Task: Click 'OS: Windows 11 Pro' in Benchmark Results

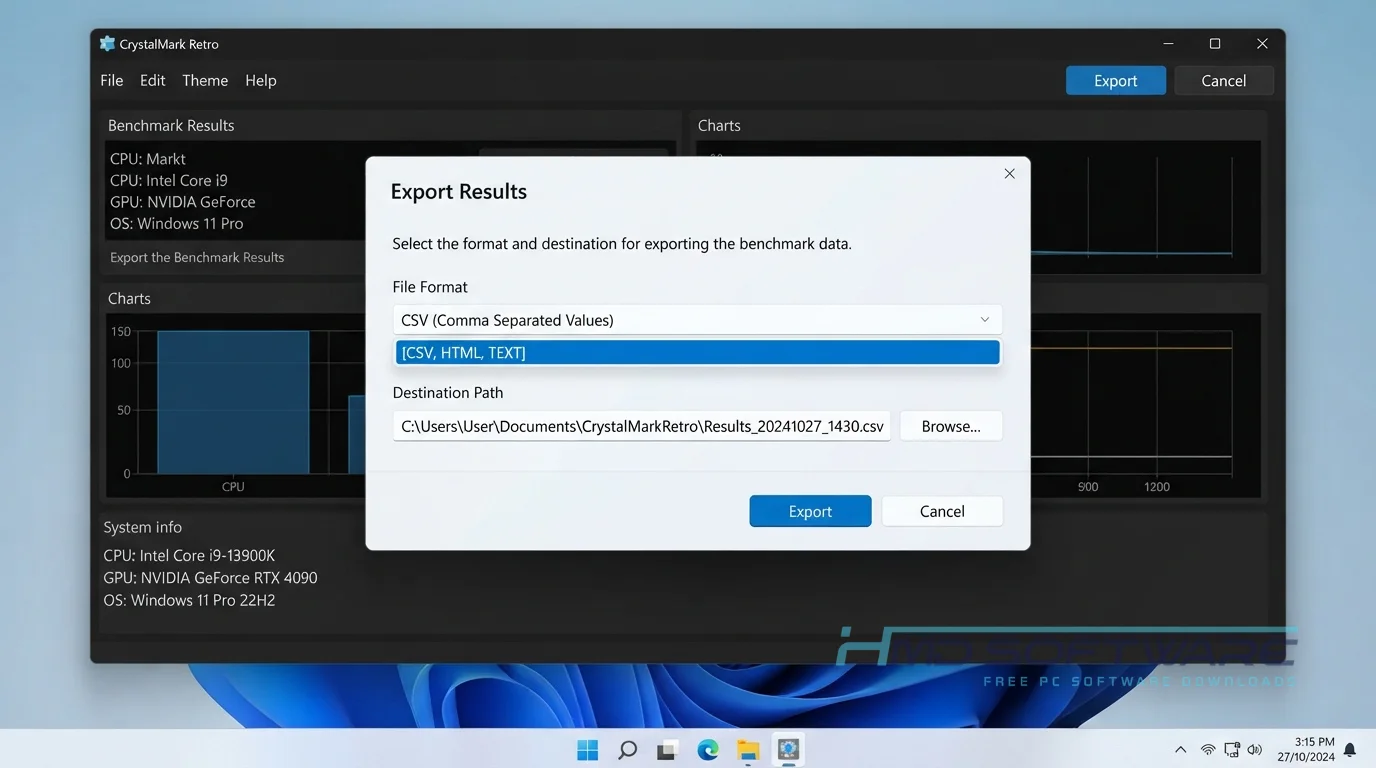Action: pos(177,224)
